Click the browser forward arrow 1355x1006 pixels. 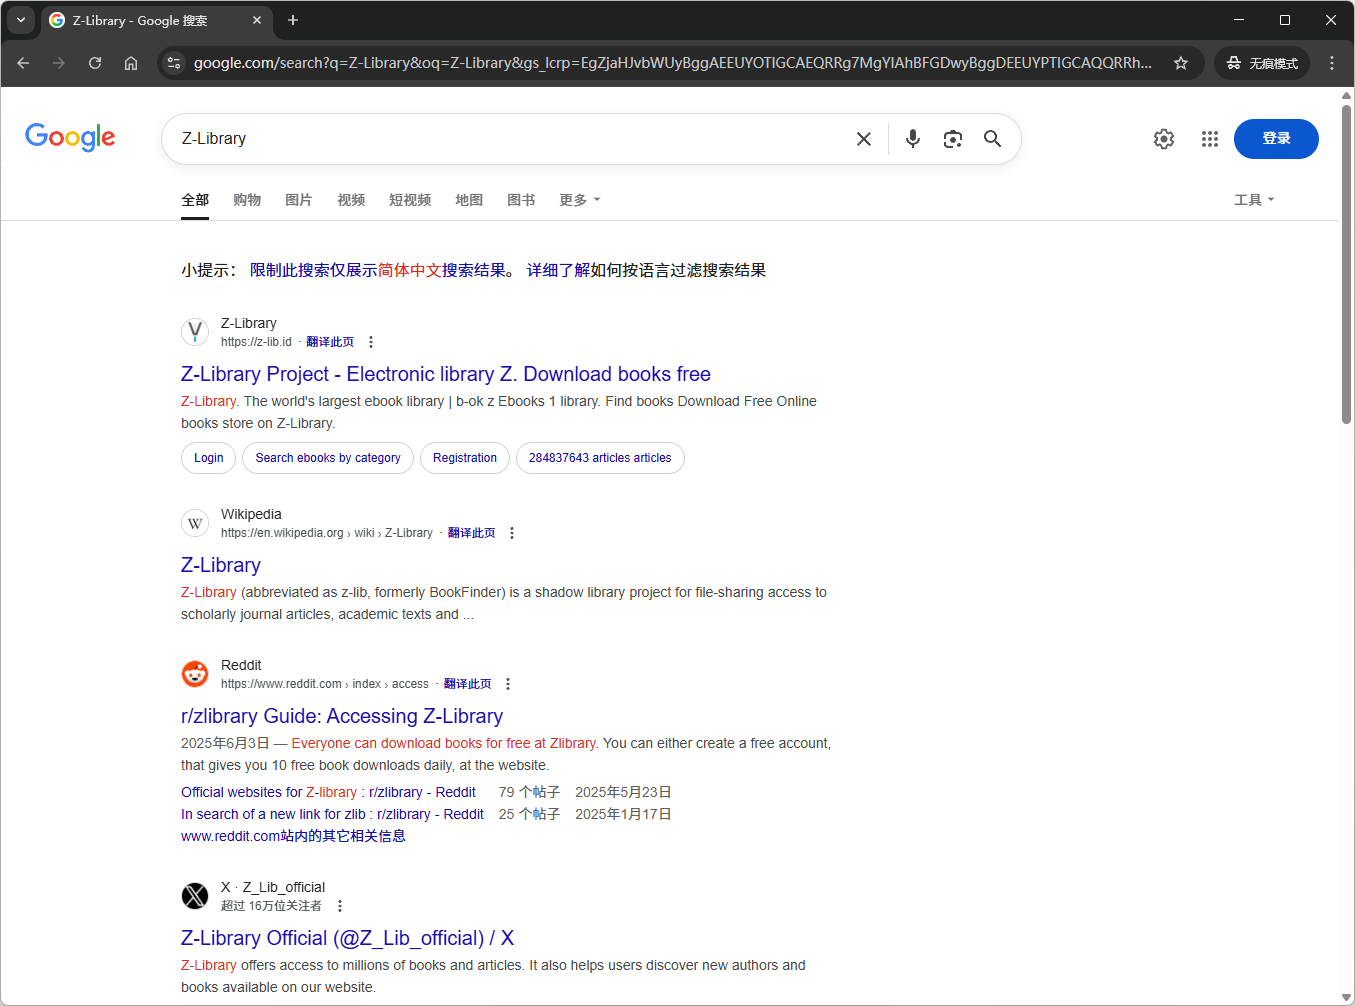click(59, 63)
